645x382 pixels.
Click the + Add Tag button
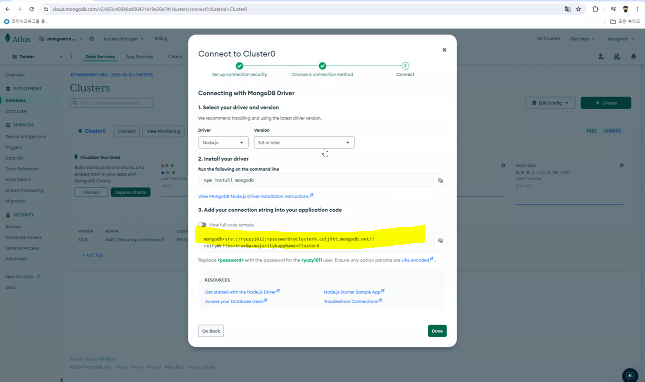[x=93, y=255]
